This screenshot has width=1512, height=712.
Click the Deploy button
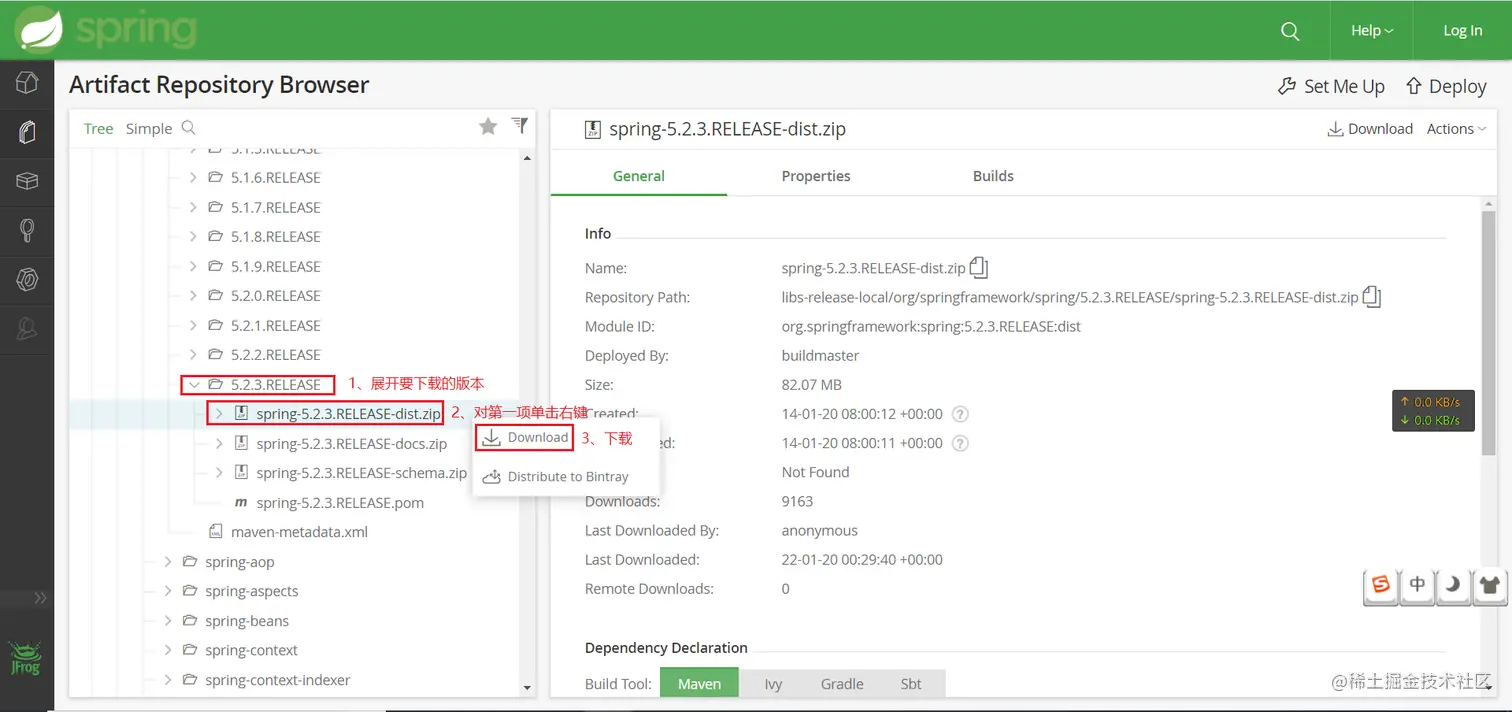pyautogui.click(x=1446, y=86)
